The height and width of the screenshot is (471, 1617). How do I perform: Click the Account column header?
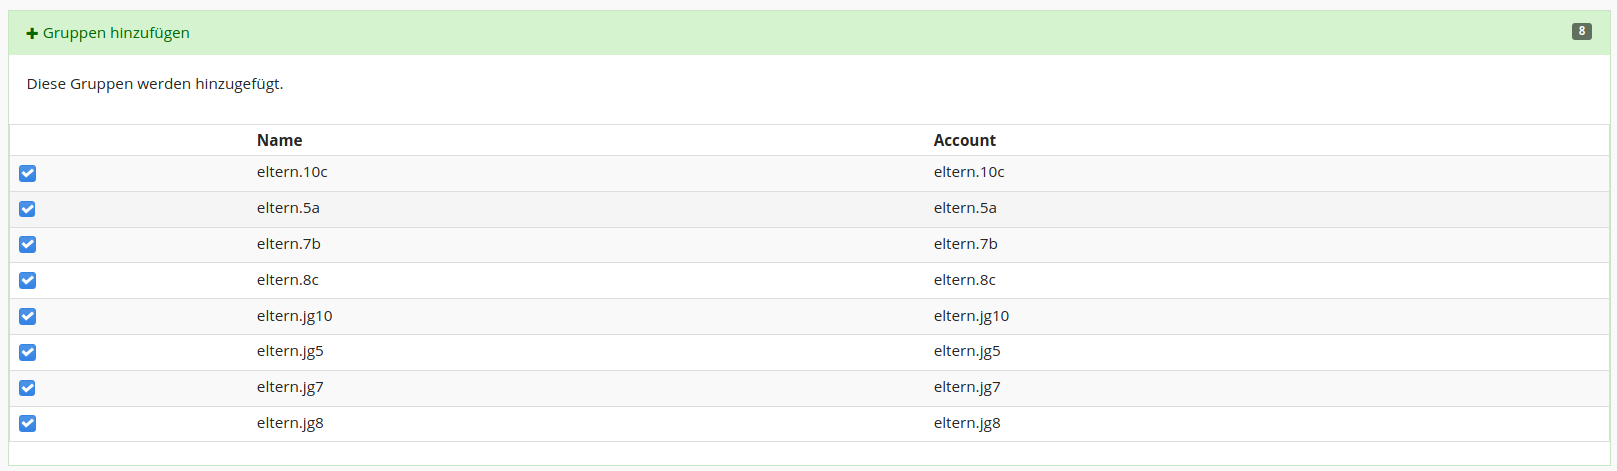coord(964,141)
